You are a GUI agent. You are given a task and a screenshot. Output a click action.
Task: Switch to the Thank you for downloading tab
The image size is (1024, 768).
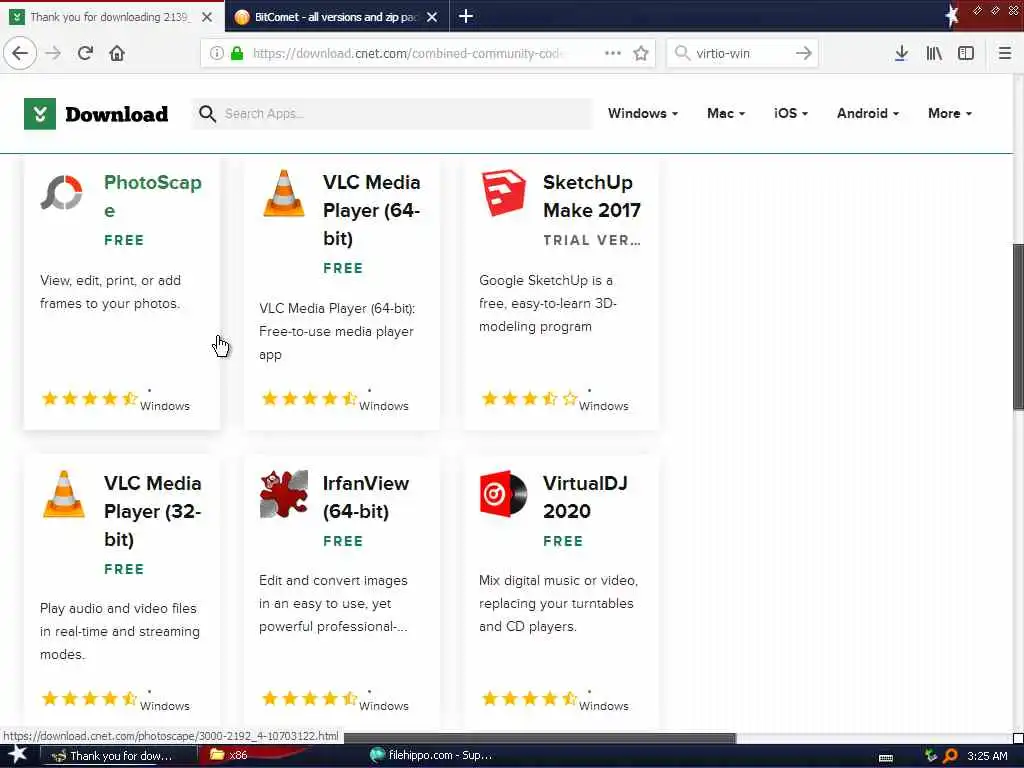(x=111, y=16)
